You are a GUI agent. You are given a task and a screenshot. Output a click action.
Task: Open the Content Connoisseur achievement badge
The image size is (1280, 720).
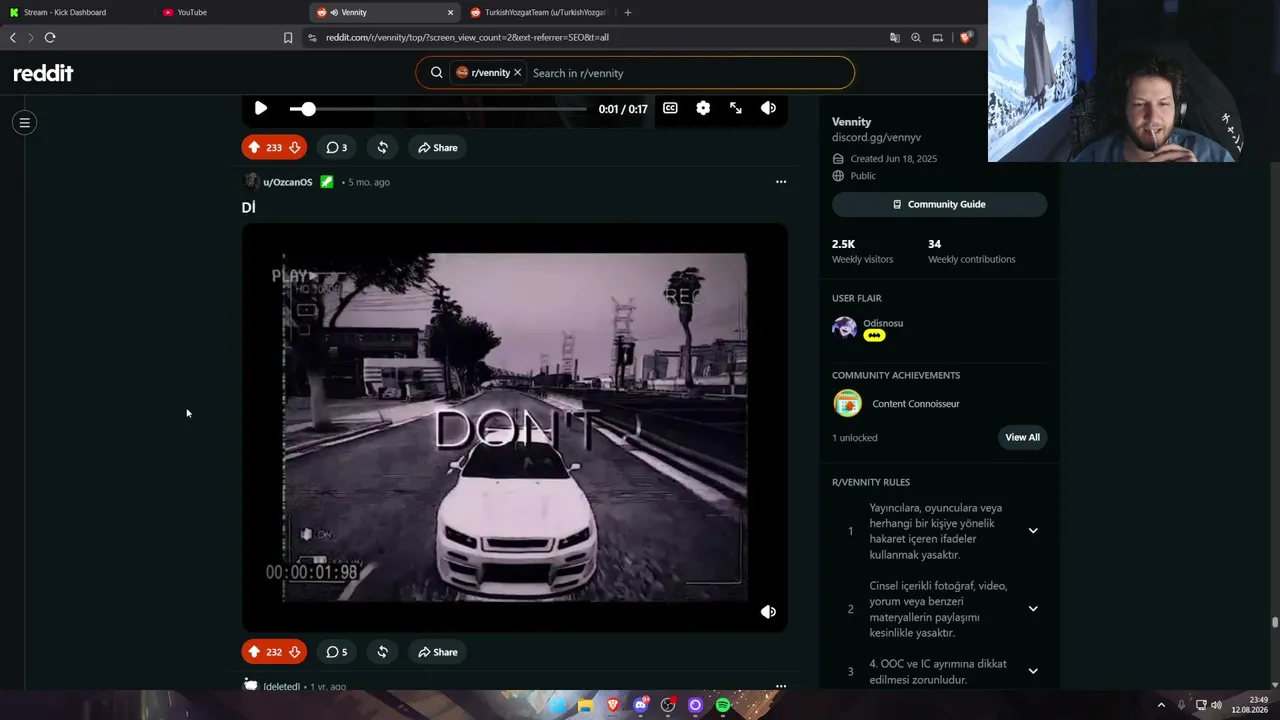[x=847, y=403]
